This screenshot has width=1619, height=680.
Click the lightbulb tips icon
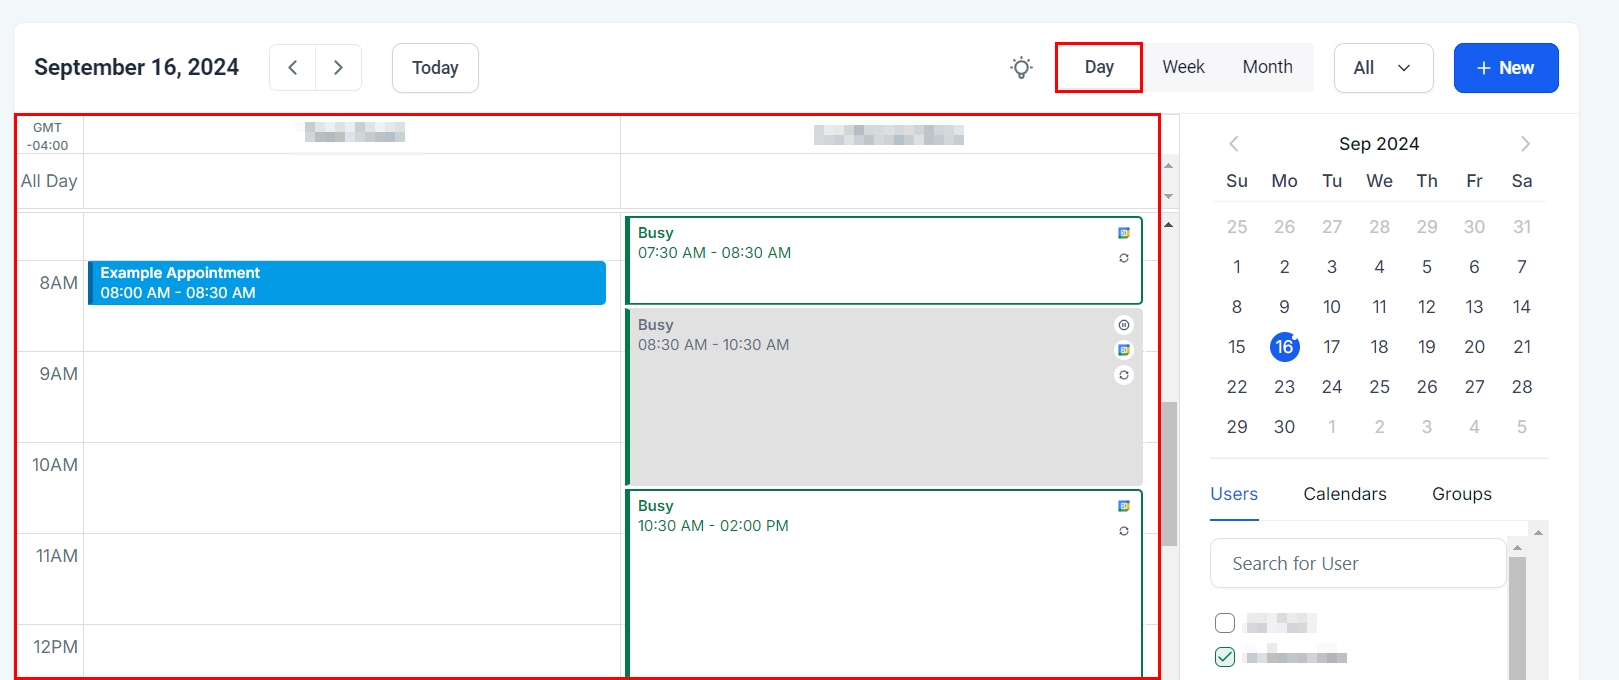[1021, 68]
